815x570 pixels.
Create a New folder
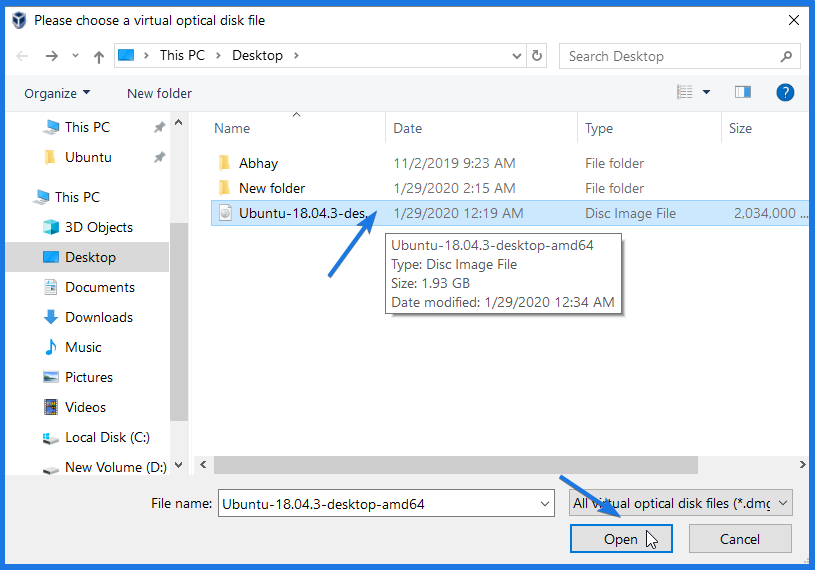click(159, 94)
